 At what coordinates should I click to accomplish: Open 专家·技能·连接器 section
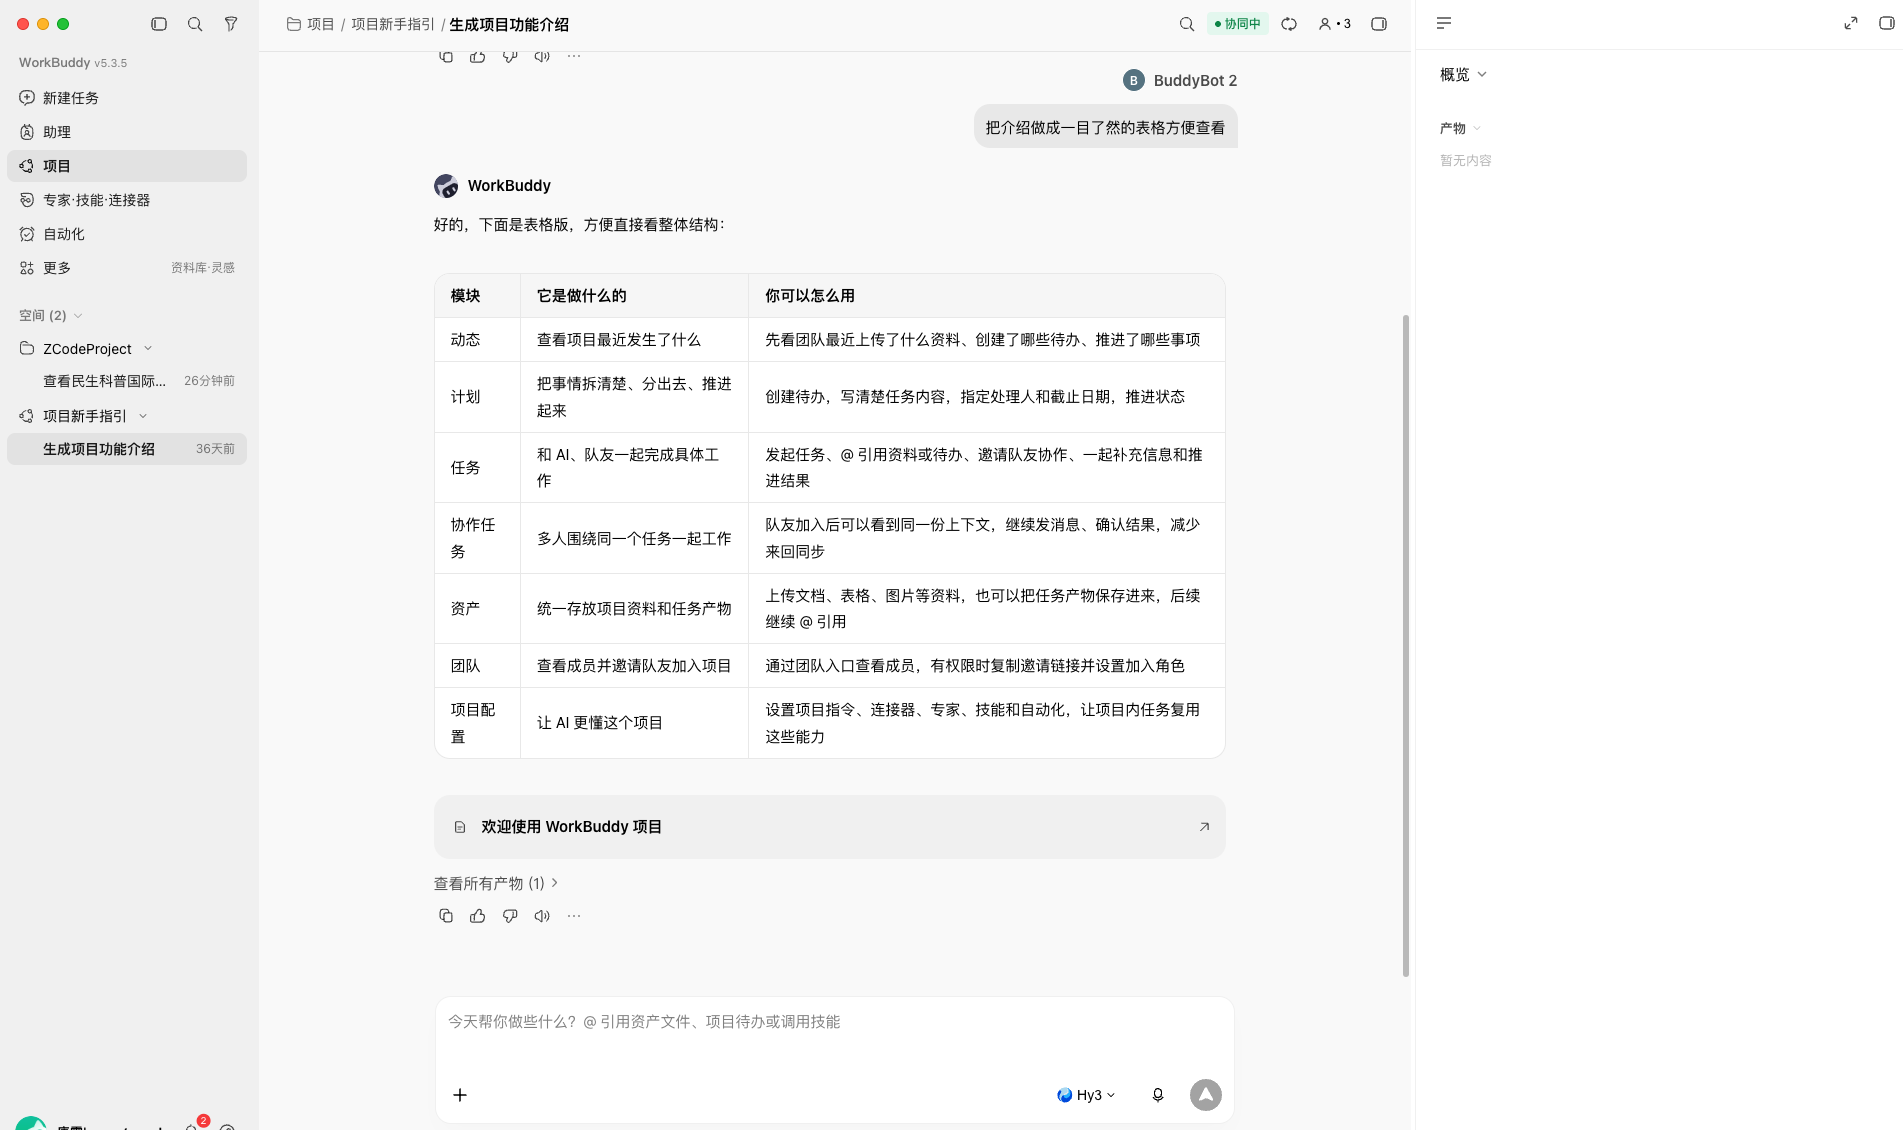pyautogui.click(x=127, y=200)
